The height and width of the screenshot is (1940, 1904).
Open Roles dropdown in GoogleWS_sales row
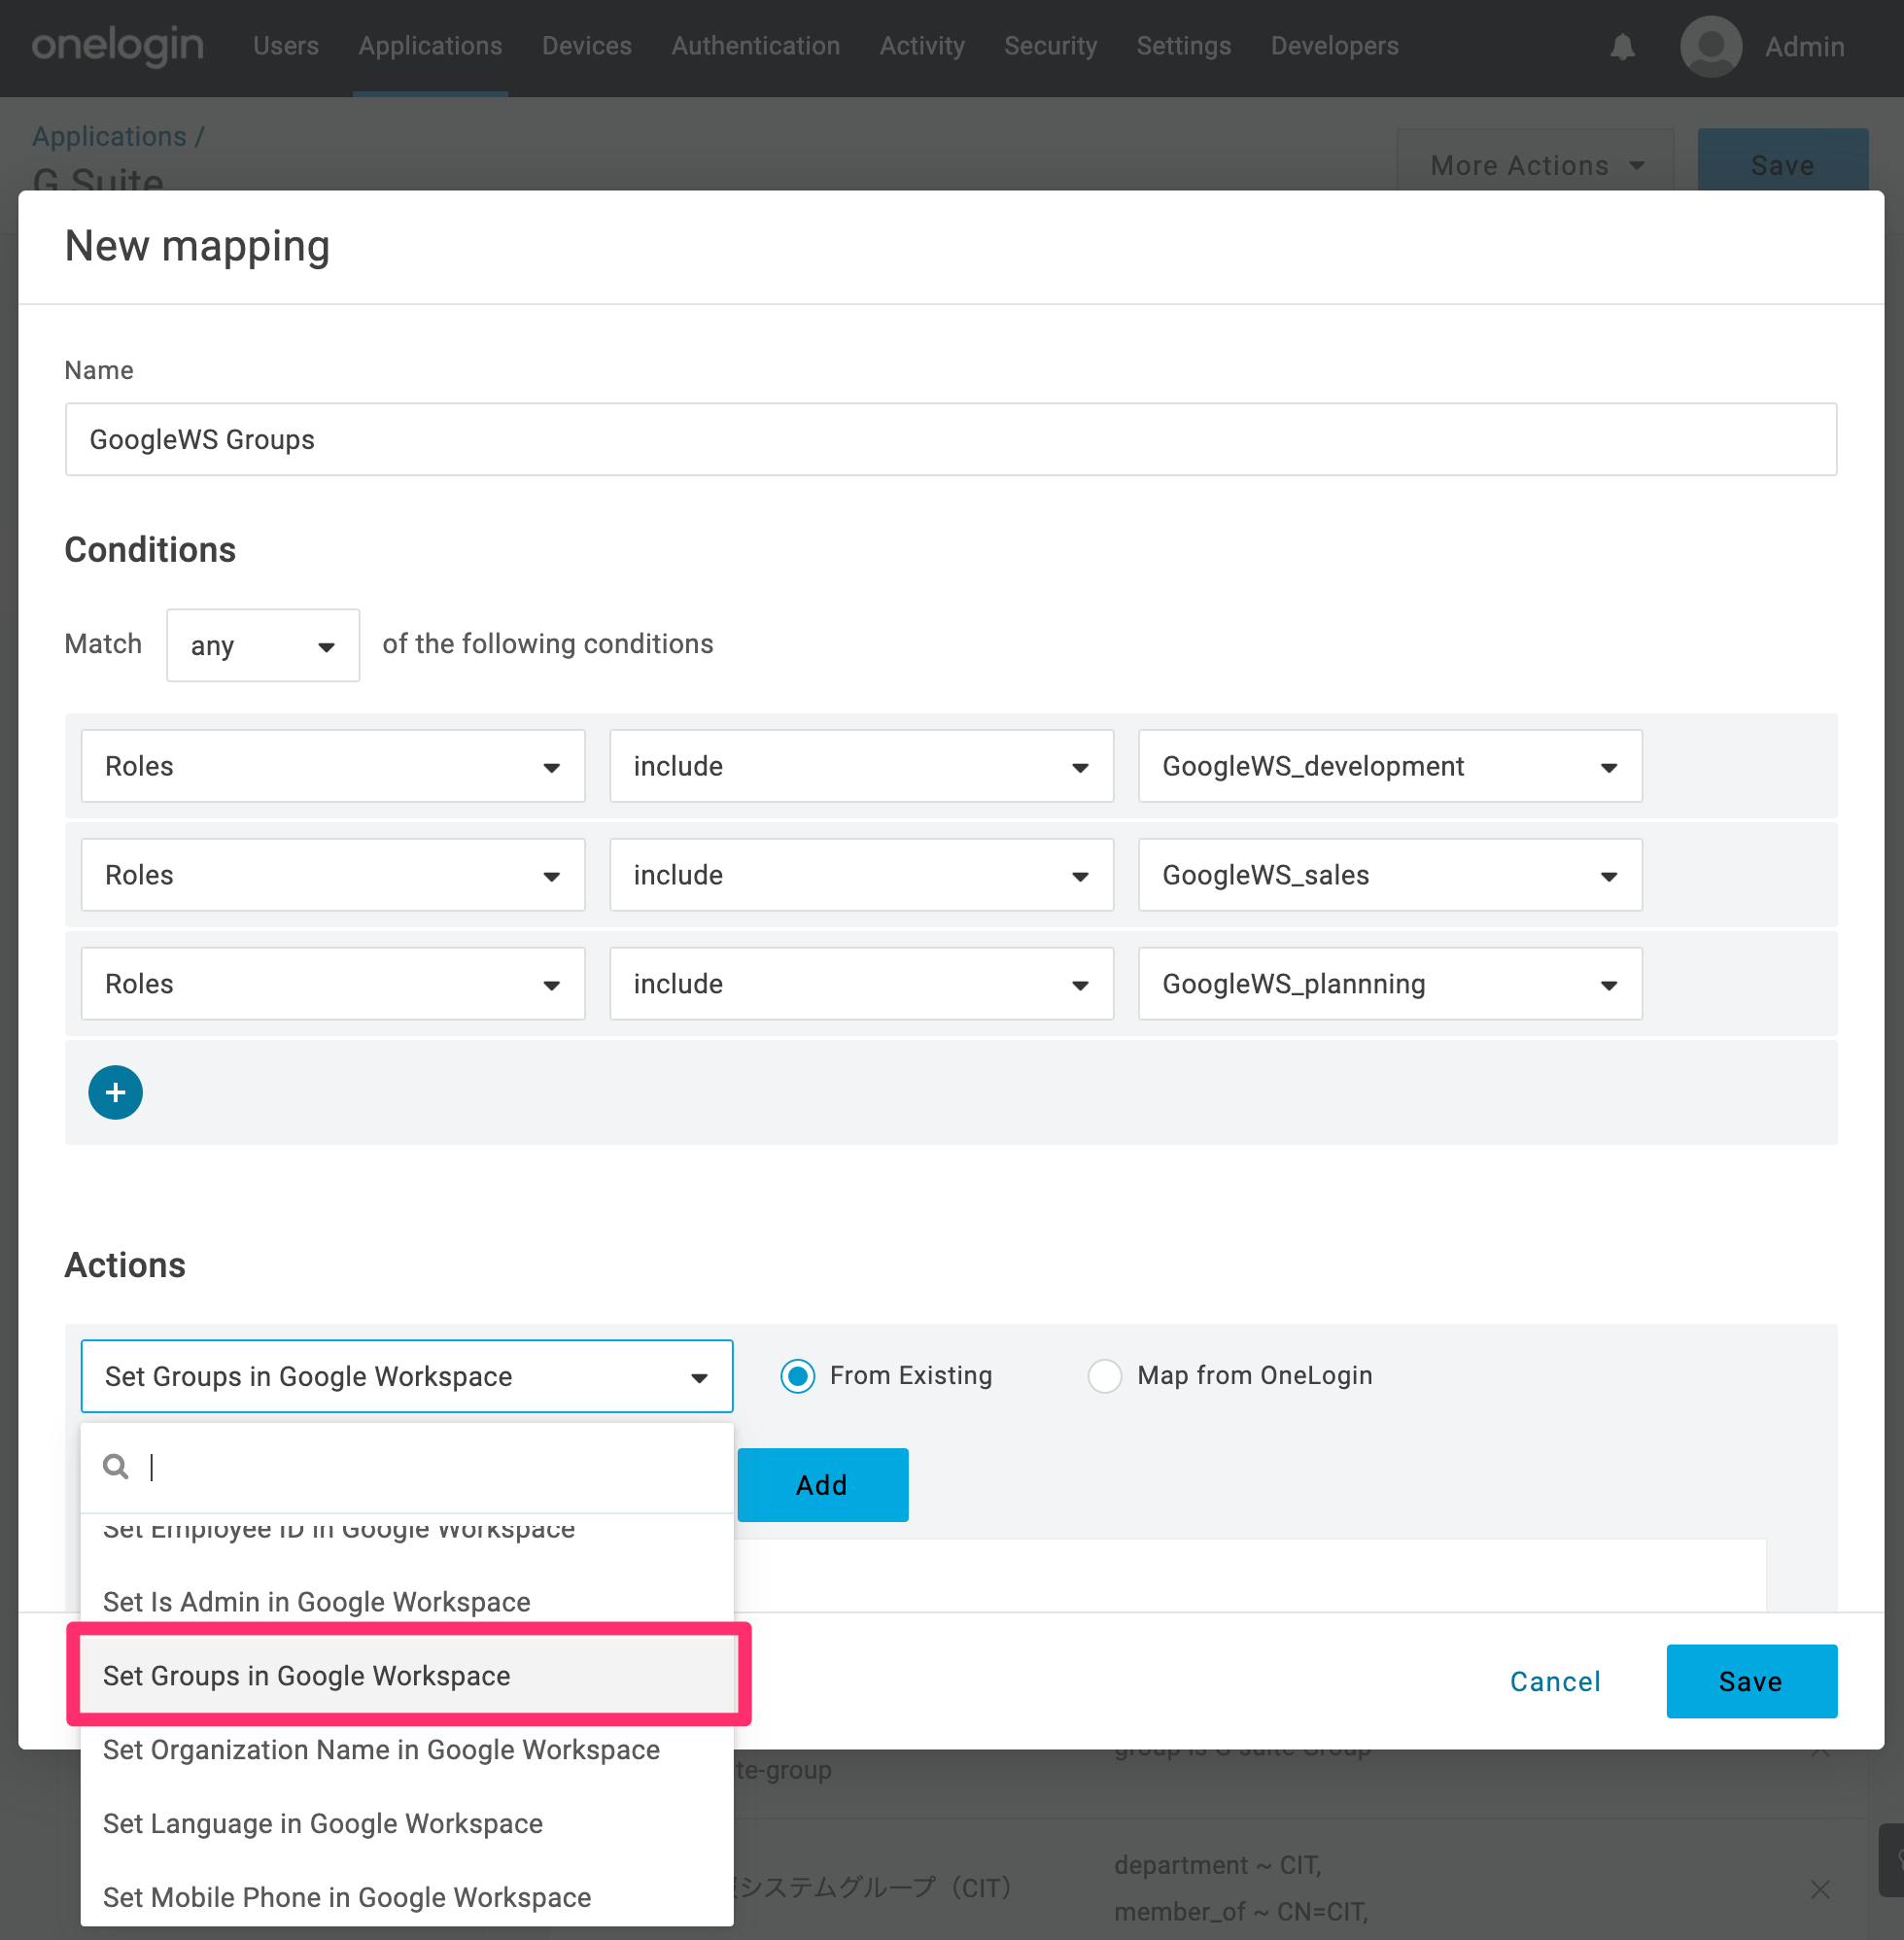click(x=333, y=875)
